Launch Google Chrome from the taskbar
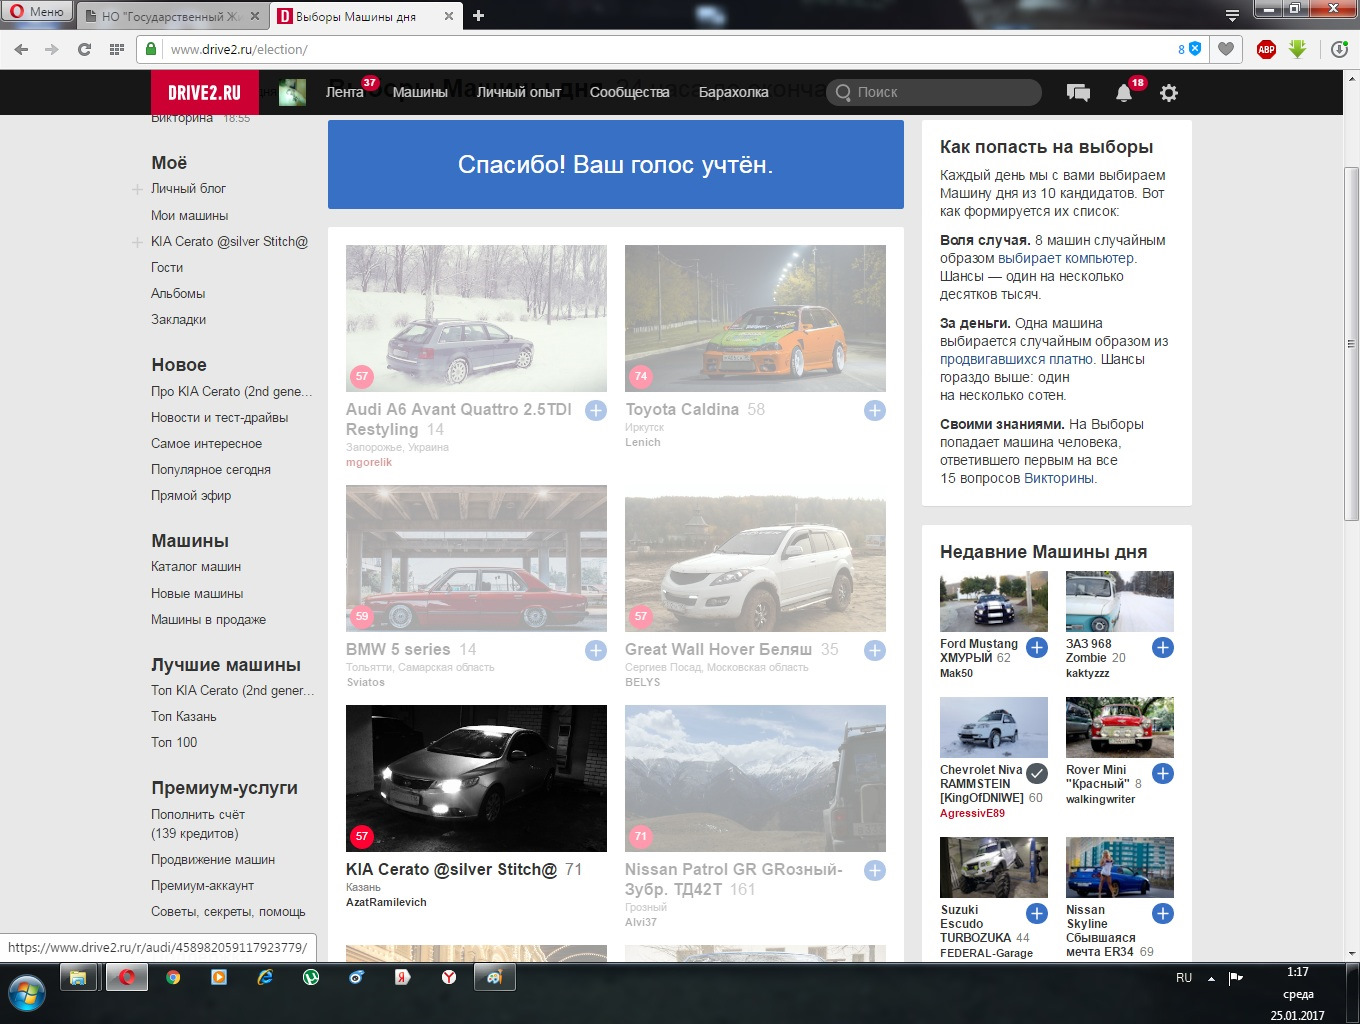The height and width of the screenshot is (1024, 1360). tap(173, 977)
